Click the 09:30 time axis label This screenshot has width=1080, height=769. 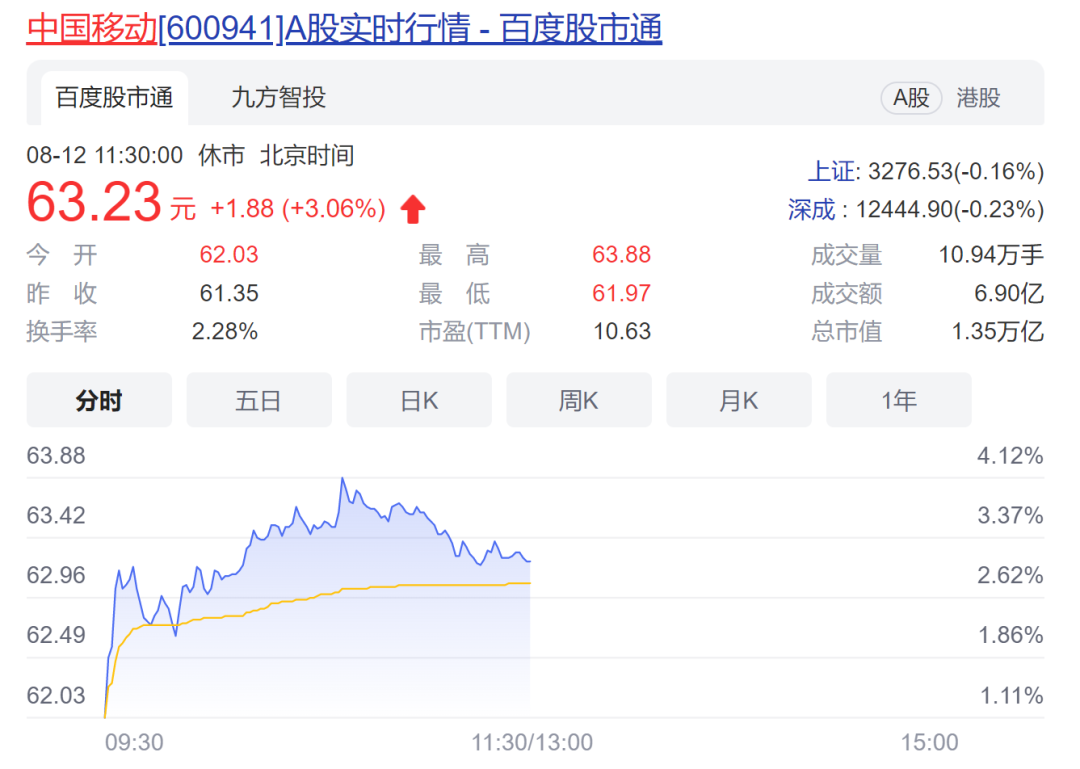(134, 742)
